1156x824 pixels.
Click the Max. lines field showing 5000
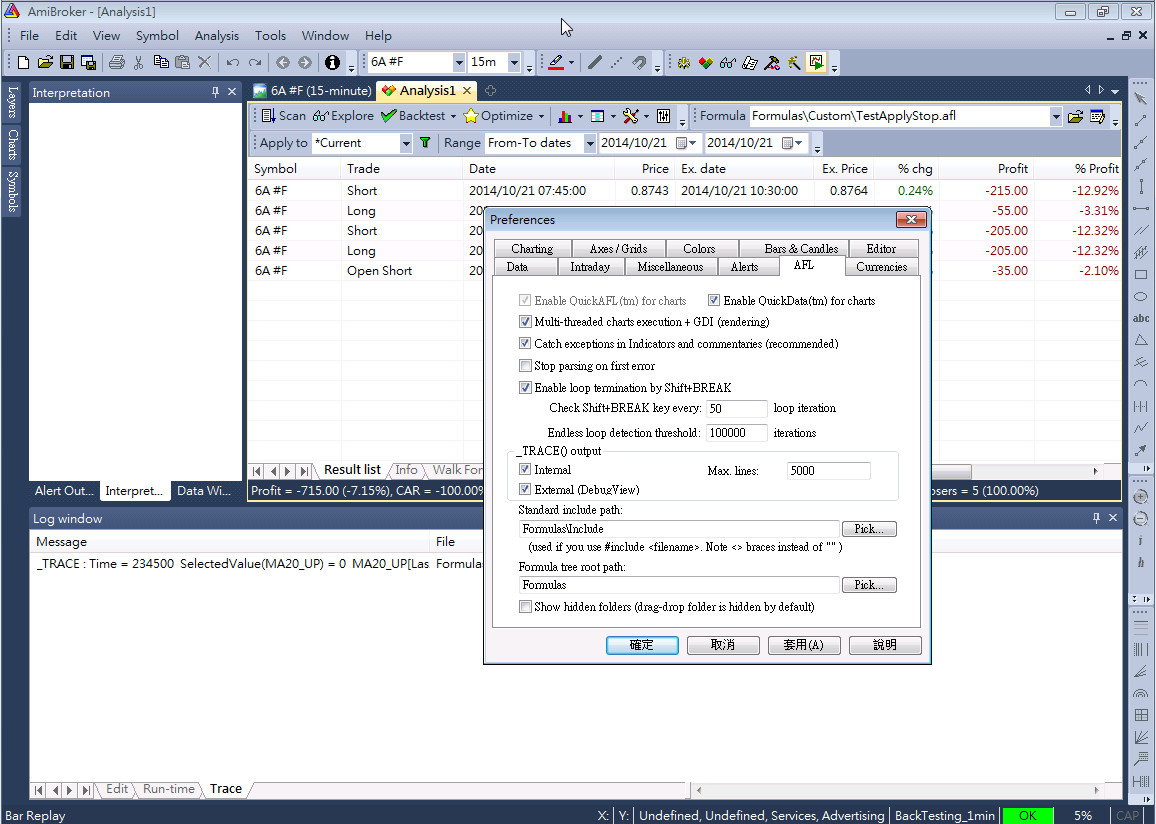829,470
